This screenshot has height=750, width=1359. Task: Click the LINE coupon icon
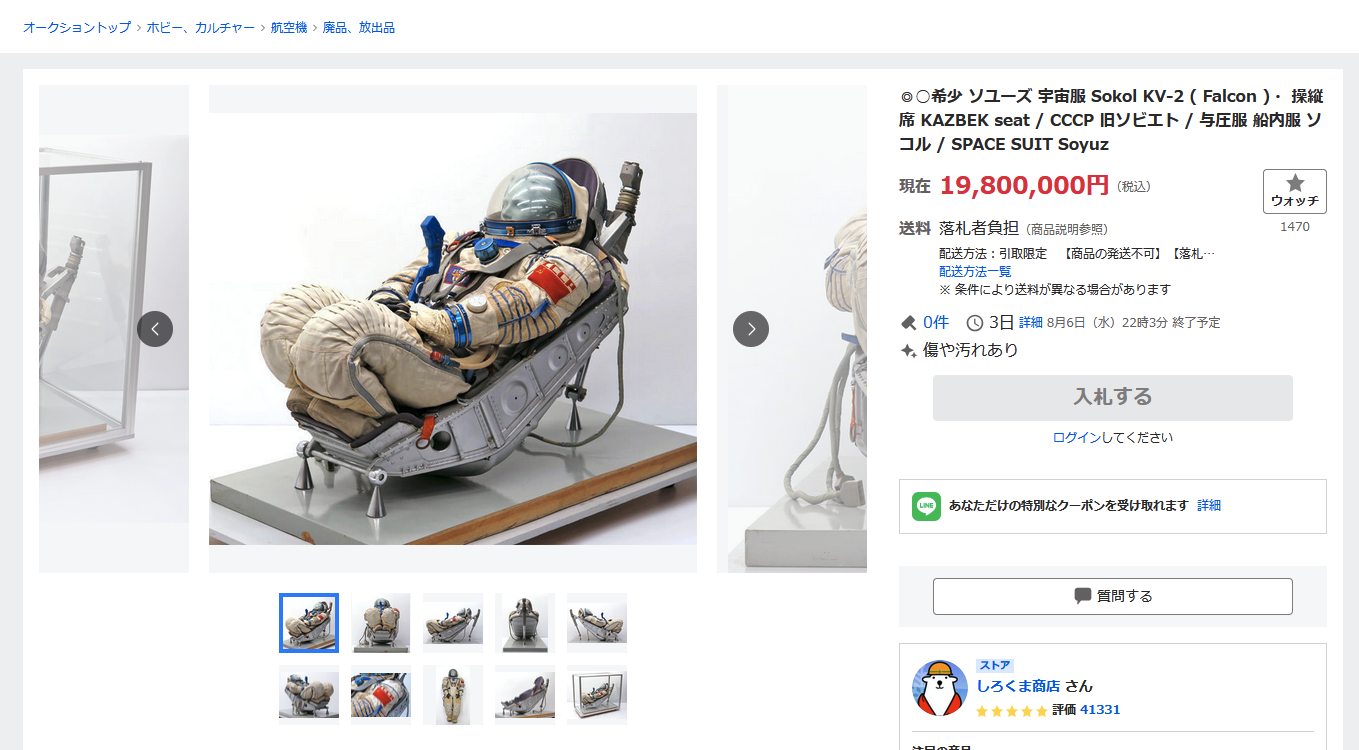pos(927,506)
